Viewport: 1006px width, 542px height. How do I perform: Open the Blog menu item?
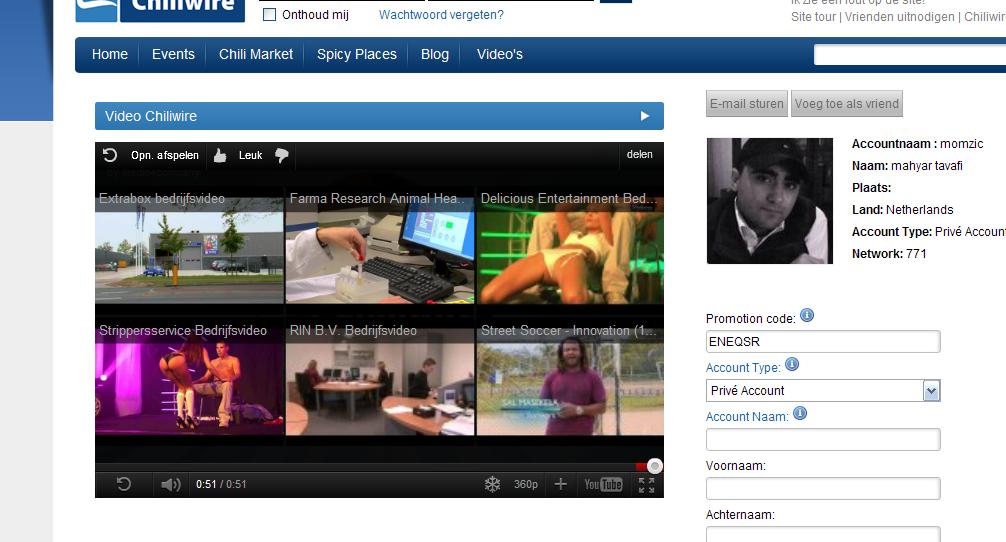435,55
